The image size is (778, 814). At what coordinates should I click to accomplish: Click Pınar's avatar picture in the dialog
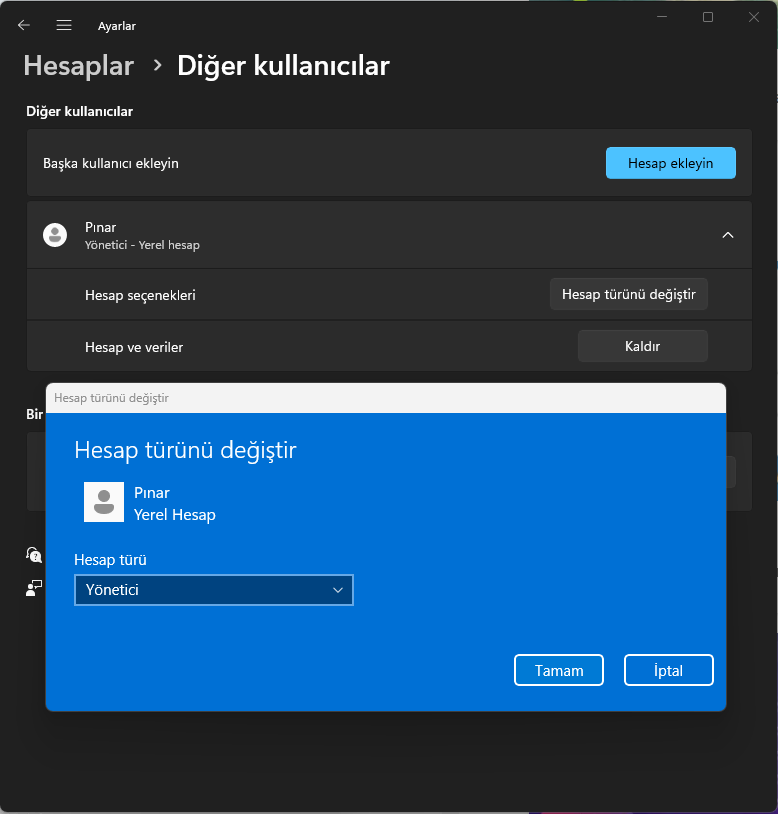[x=104, y=502]
